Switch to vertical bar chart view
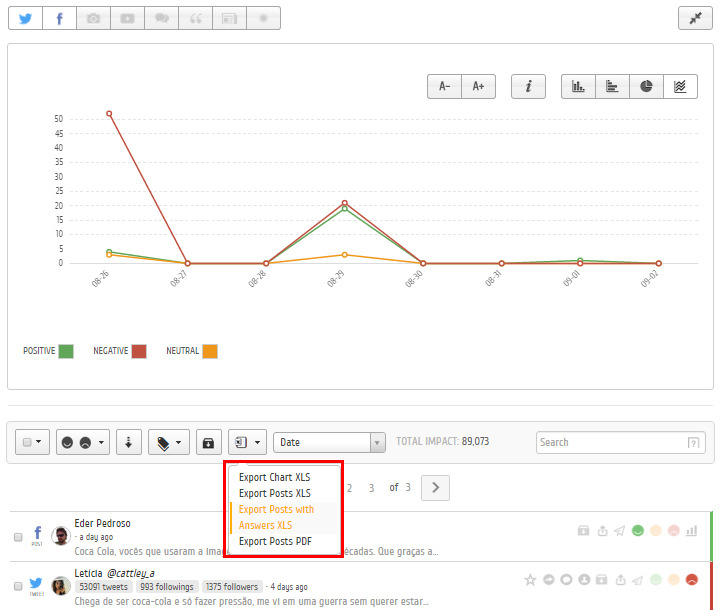 (578, 87)
